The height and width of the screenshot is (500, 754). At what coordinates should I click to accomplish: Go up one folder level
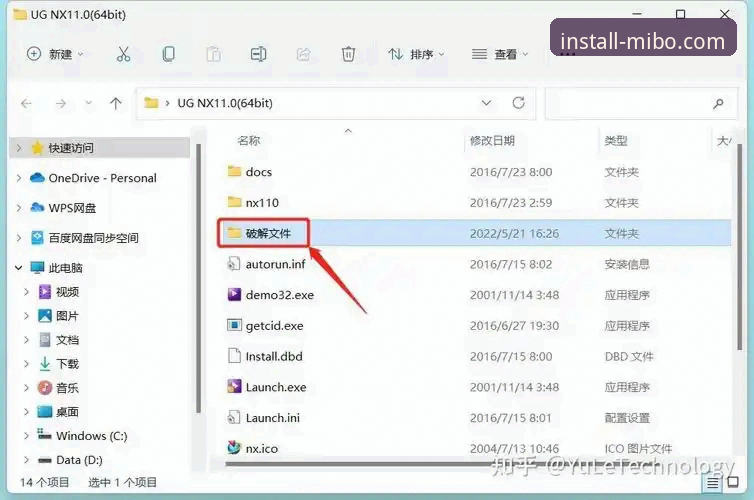pyautogui.click(x=115, y=103)
